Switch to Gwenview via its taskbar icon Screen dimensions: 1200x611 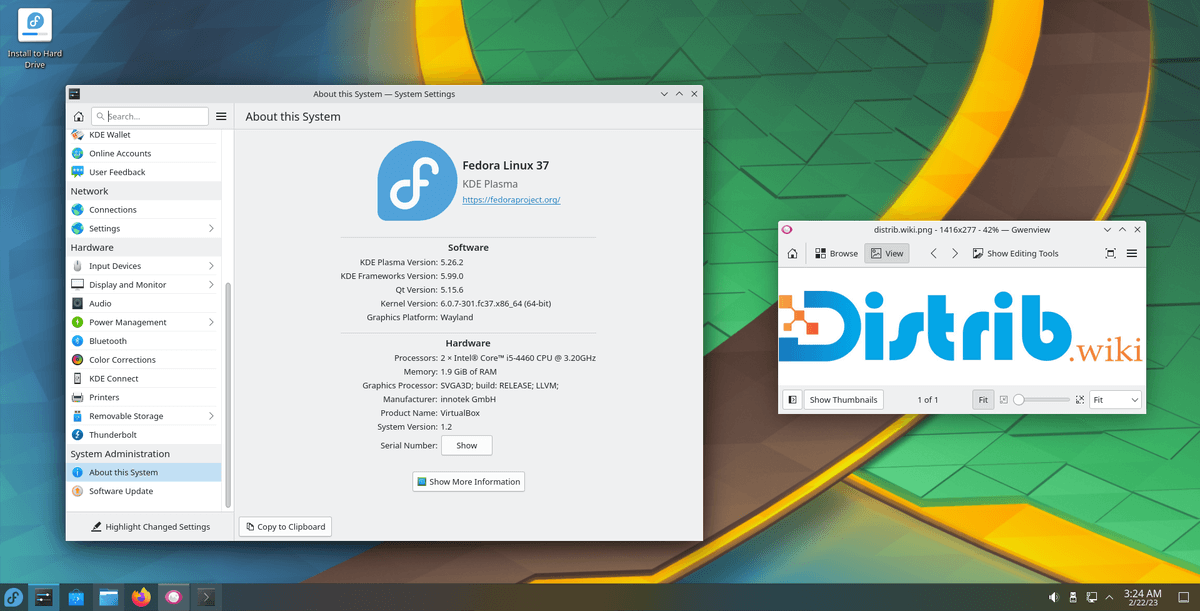pyautogui.click(x=174, y=597)
